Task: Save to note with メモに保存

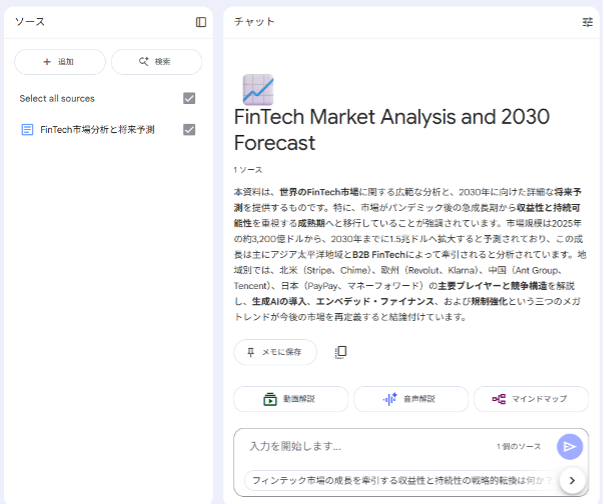Action: click(275, 352)
